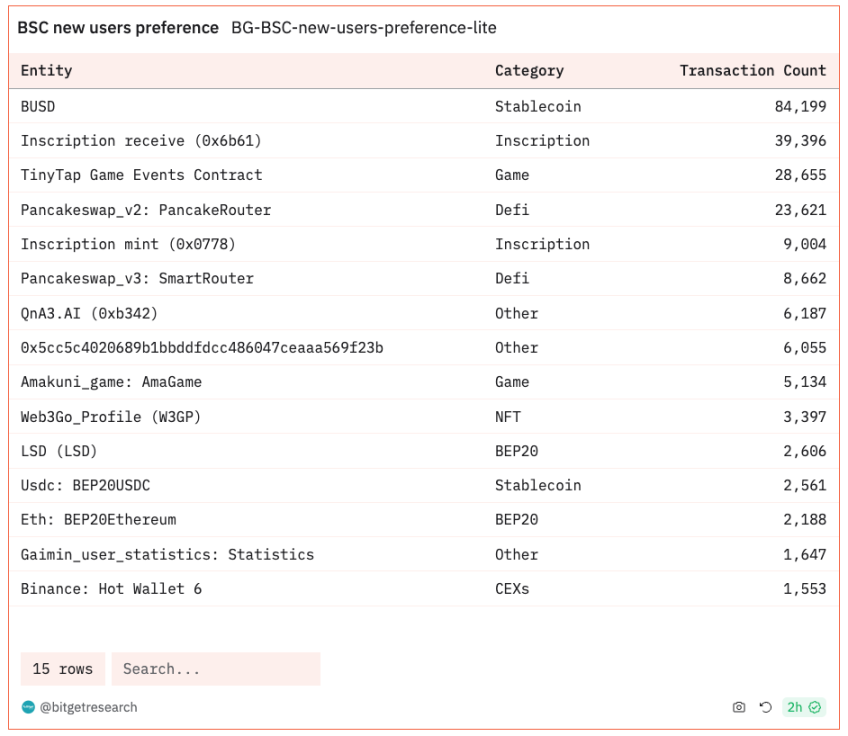
Task: Click the NFT category cell
Action: point(508,416)
